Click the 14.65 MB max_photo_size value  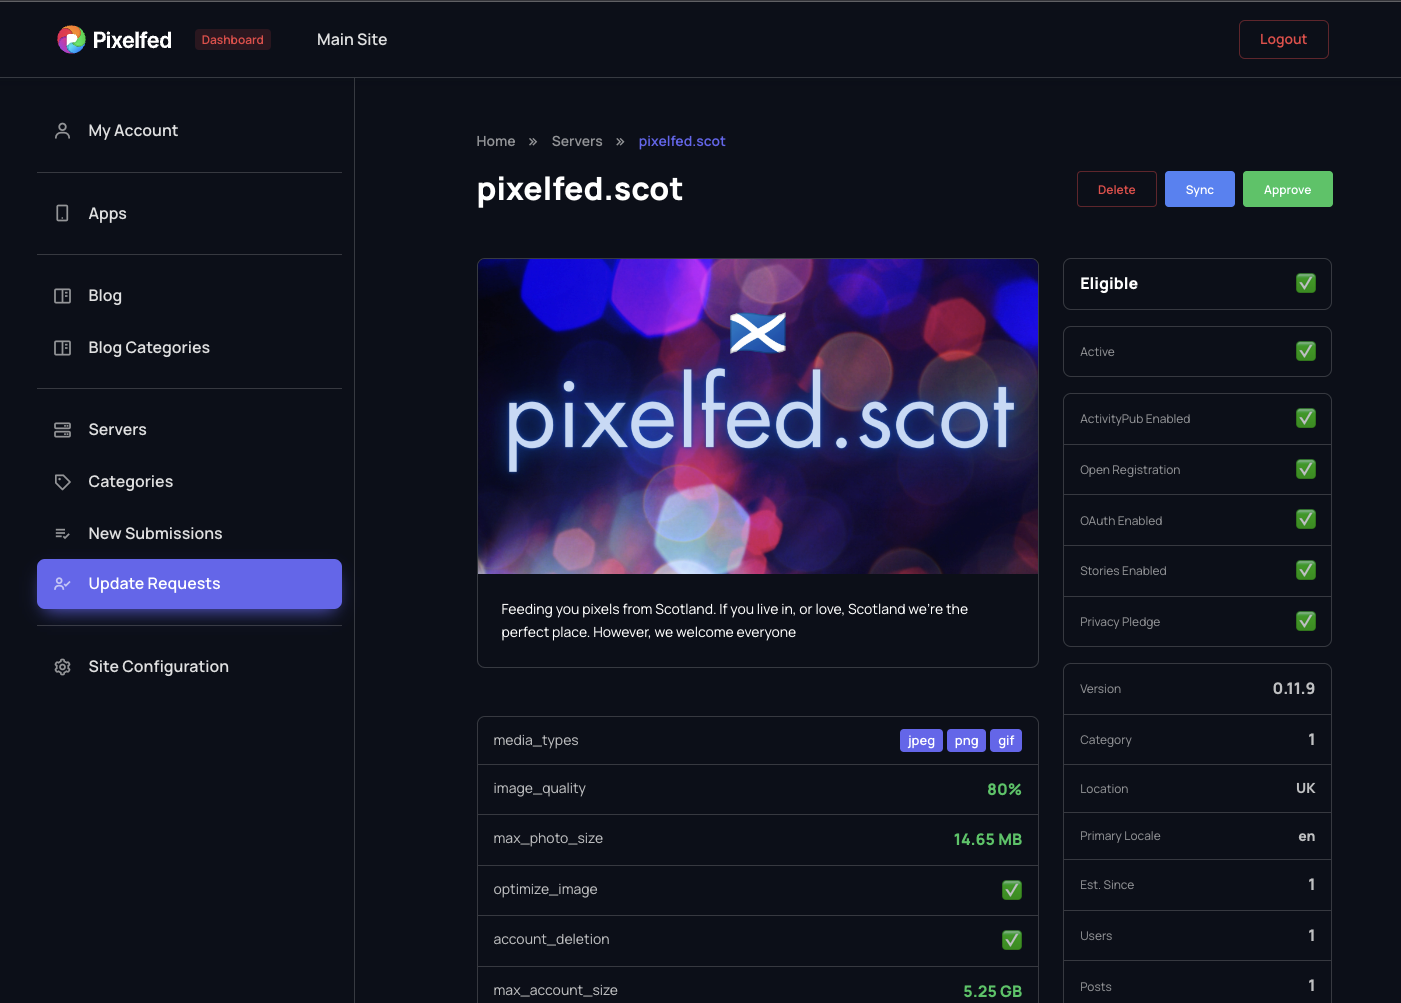click(987, 839)
